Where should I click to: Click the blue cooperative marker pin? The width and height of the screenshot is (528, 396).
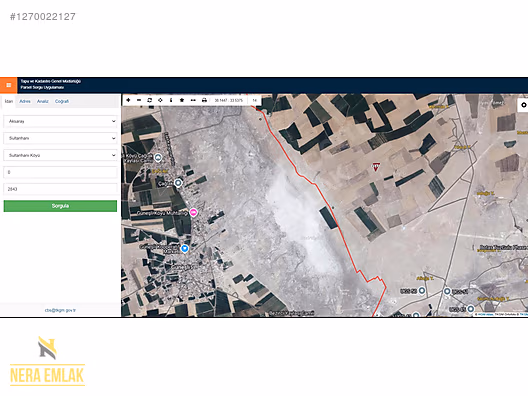coord(185,249)
